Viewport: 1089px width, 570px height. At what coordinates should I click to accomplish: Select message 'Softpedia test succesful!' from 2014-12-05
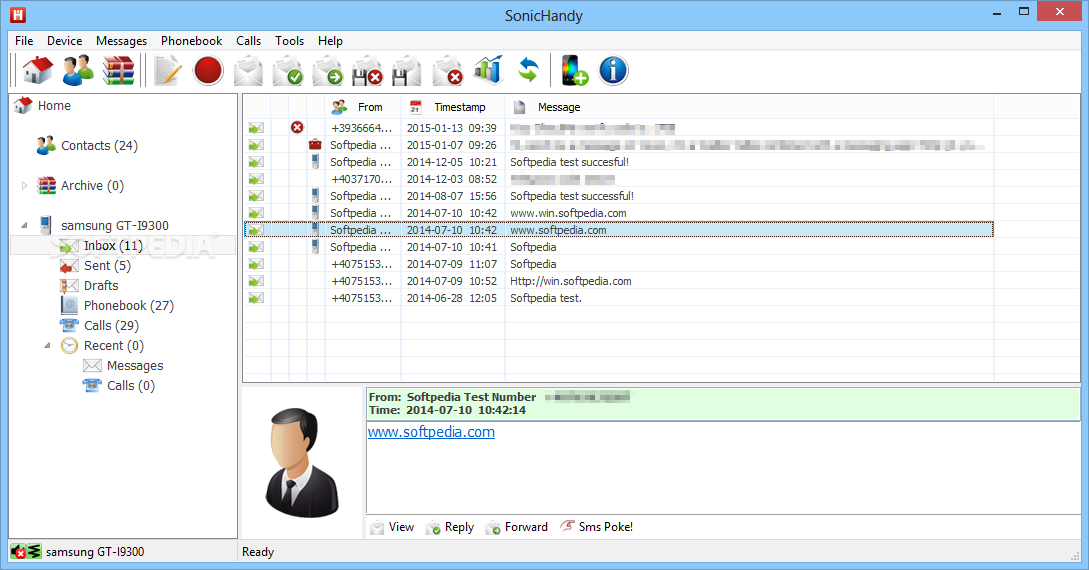pos(618,162)
